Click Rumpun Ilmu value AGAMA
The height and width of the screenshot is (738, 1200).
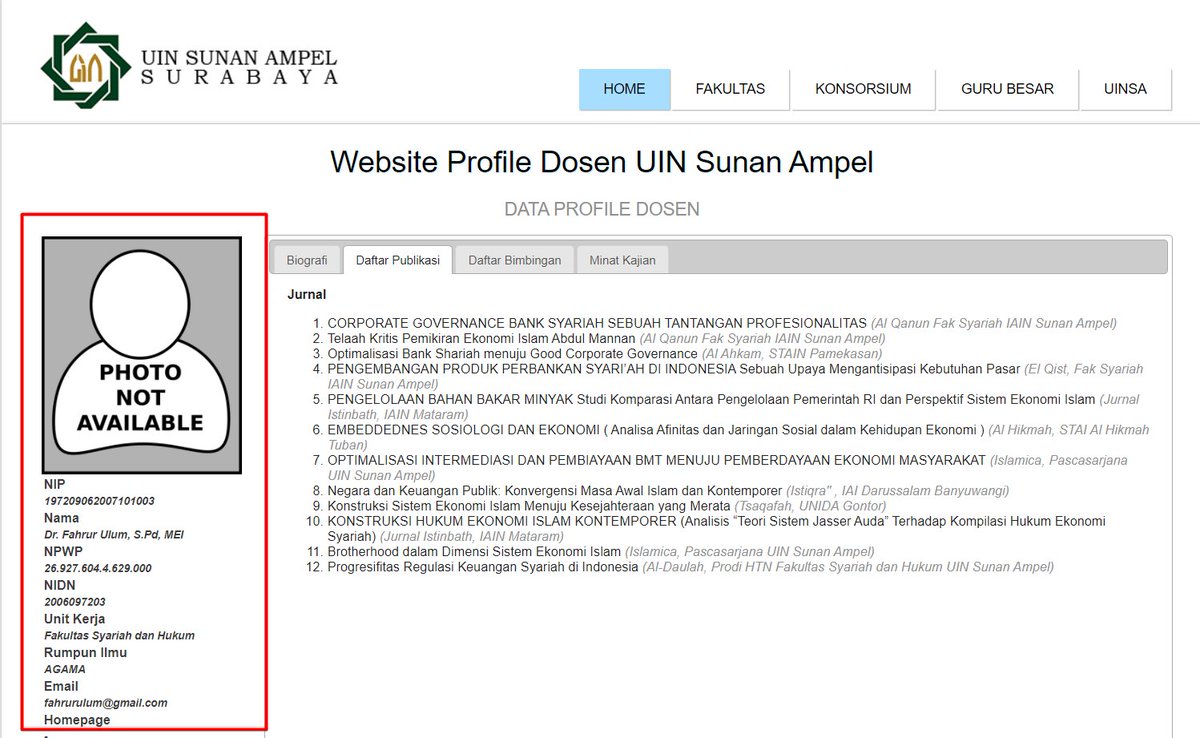coord(65,669)
